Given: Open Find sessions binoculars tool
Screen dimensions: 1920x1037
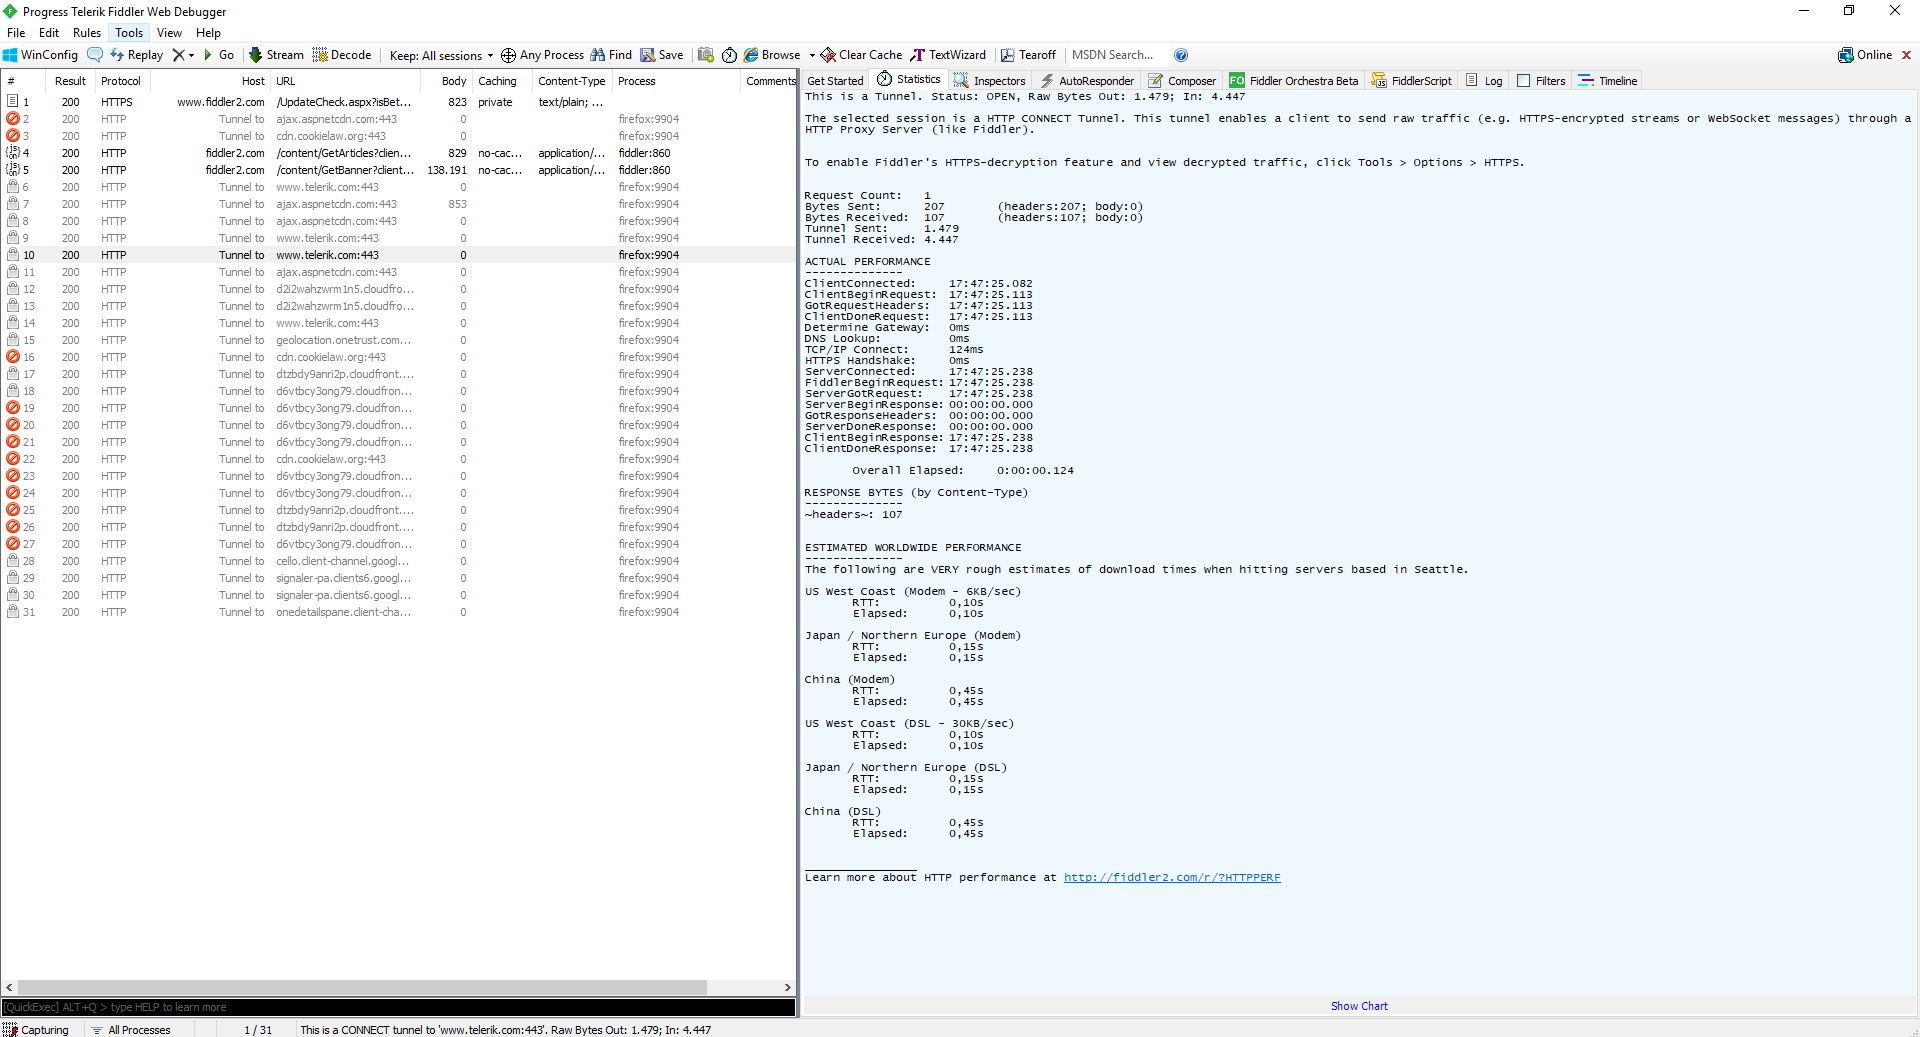Looking at the screenshot, I should 611,55.
